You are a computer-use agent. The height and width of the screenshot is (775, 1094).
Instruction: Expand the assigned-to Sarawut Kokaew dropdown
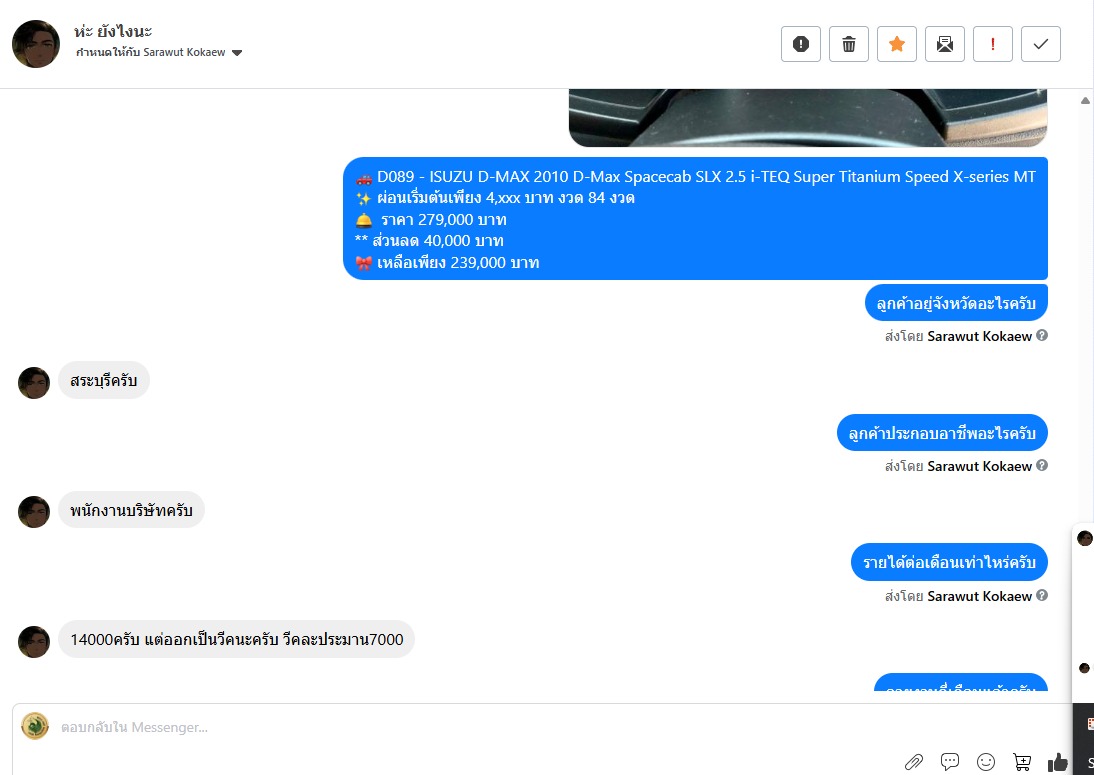pos(237,53)
